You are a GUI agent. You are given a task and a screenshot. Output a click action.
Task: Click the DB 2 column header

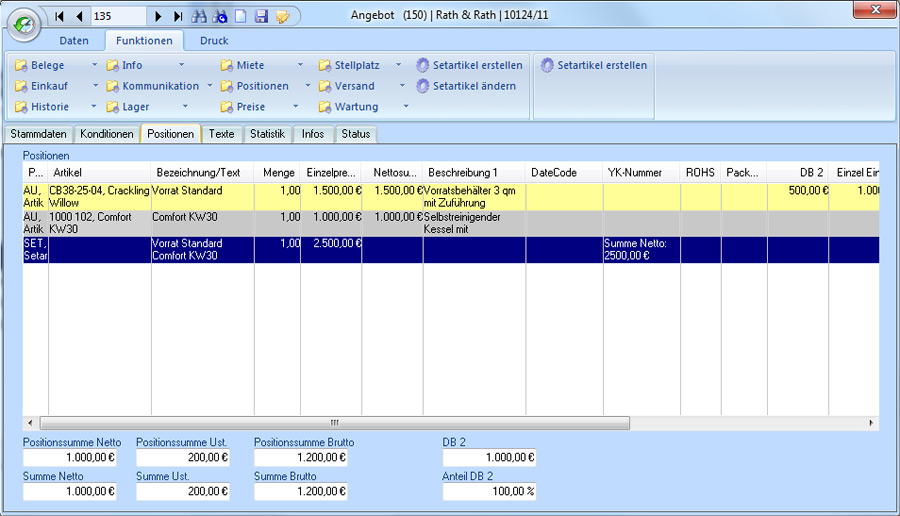798,173
